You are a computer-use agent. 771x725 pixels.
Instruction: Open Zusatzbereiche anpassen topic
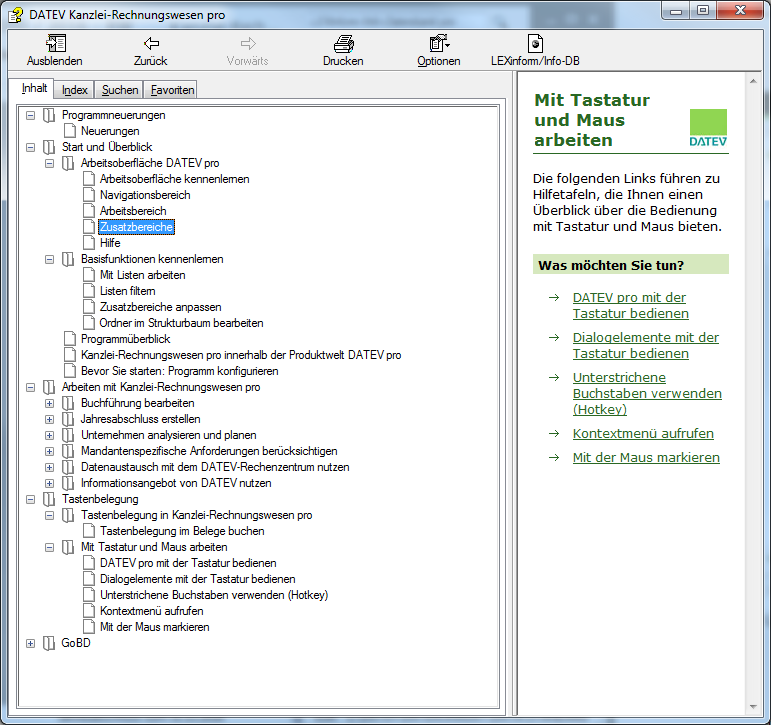pos(160,307)
